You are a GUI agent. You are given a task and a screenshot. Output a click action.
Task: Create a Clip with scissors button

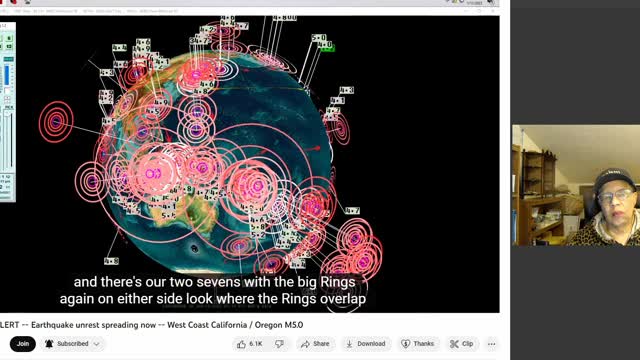(x=462, y=344)
